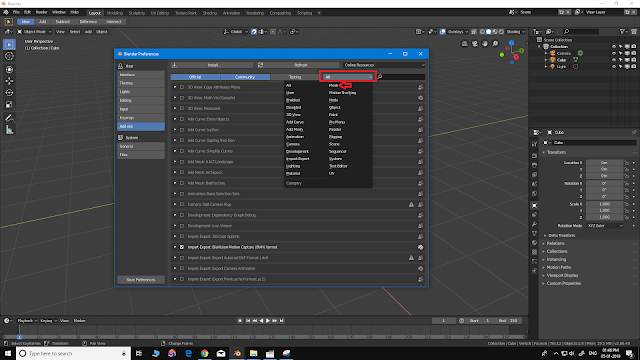Viewport: 640px width, 360px height.
Task: Select the Cursor tool in the toolbar
Action: point(9,56)
